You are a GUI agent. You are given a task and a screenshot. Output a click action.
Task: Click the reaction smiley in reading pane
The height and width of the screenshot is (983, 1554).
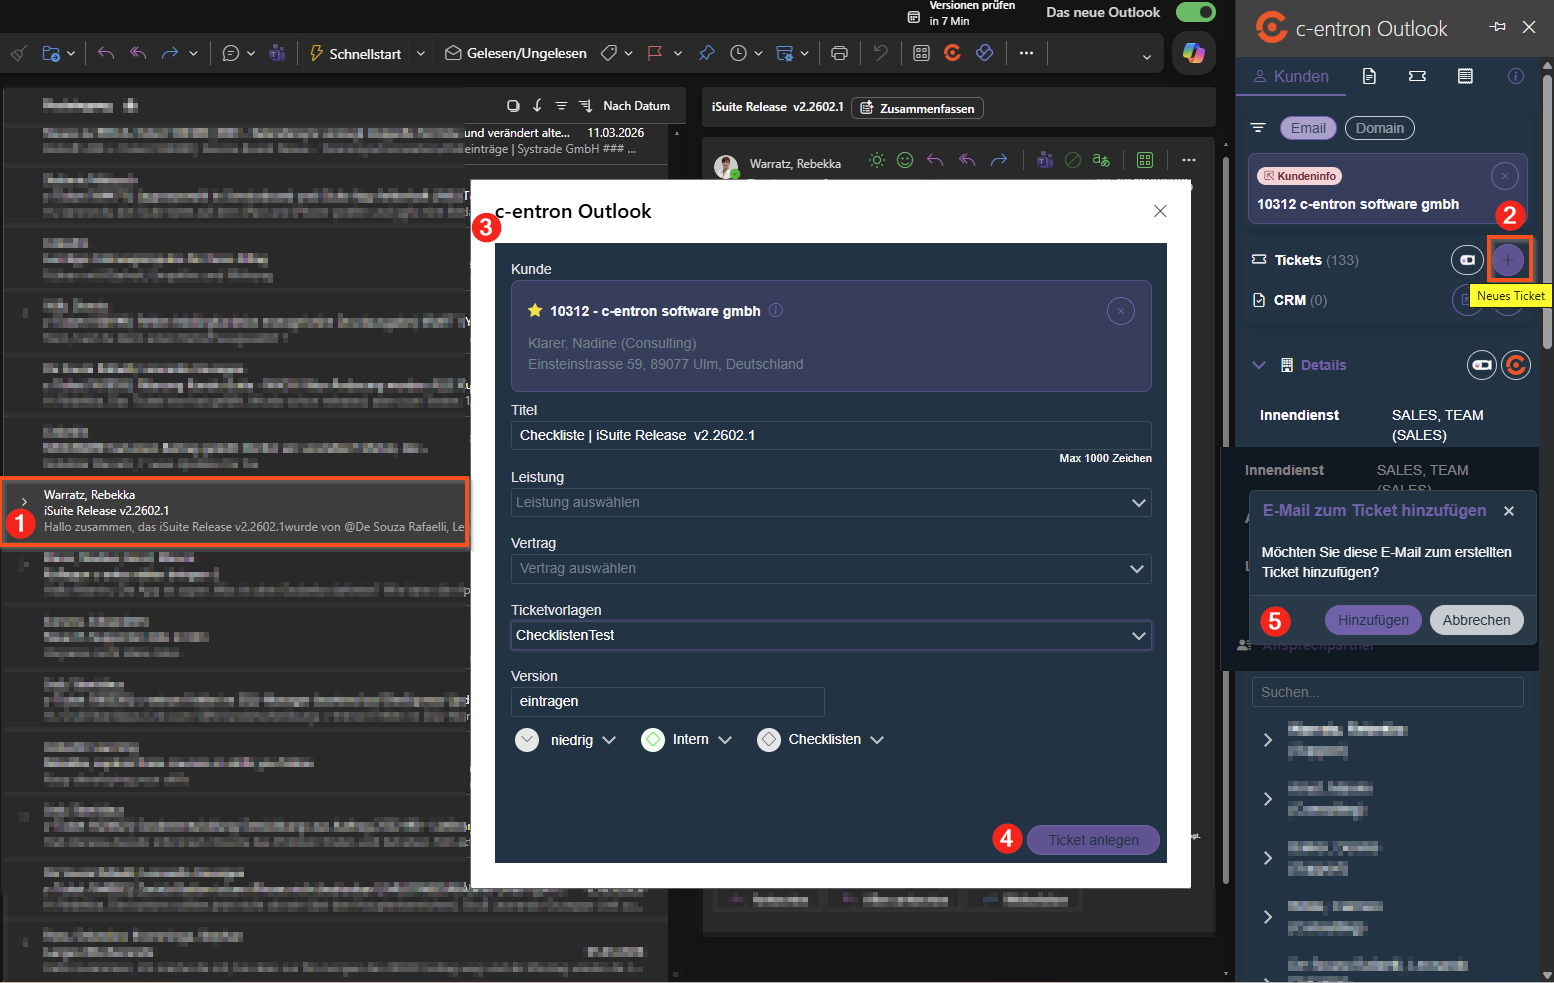coord(905,160)
